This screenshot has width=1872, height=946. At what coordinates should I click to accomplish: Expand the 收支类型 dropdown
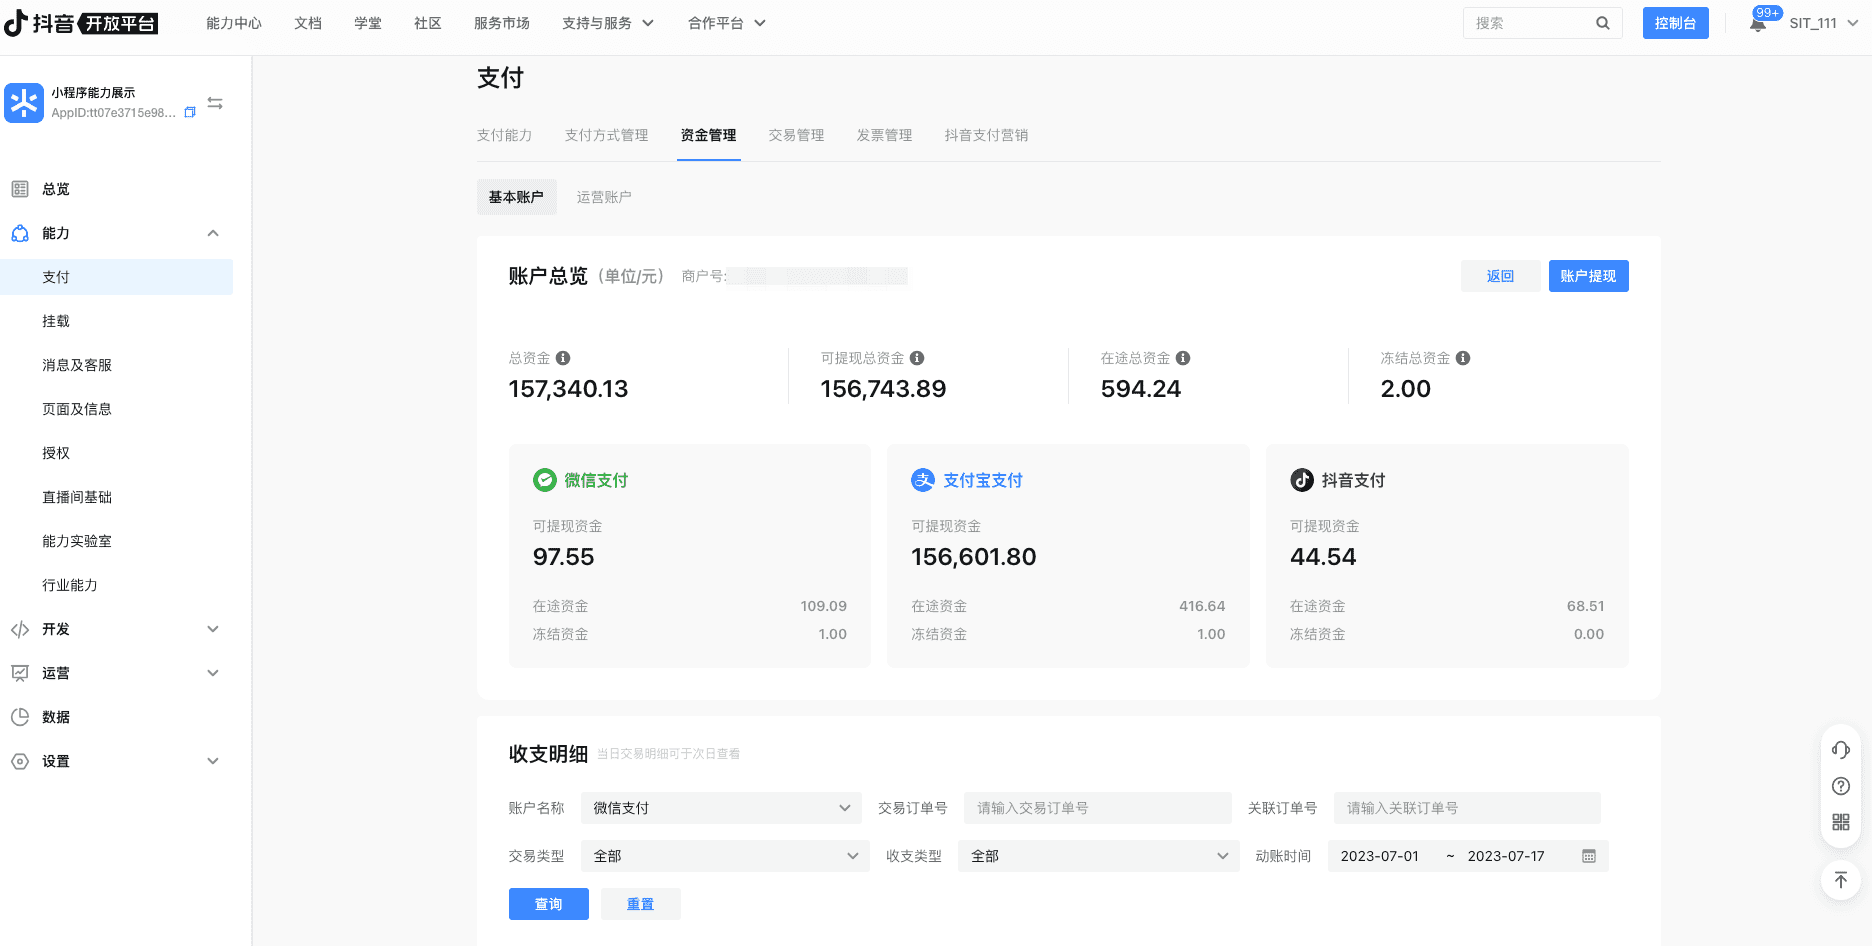coord(1098,856)
